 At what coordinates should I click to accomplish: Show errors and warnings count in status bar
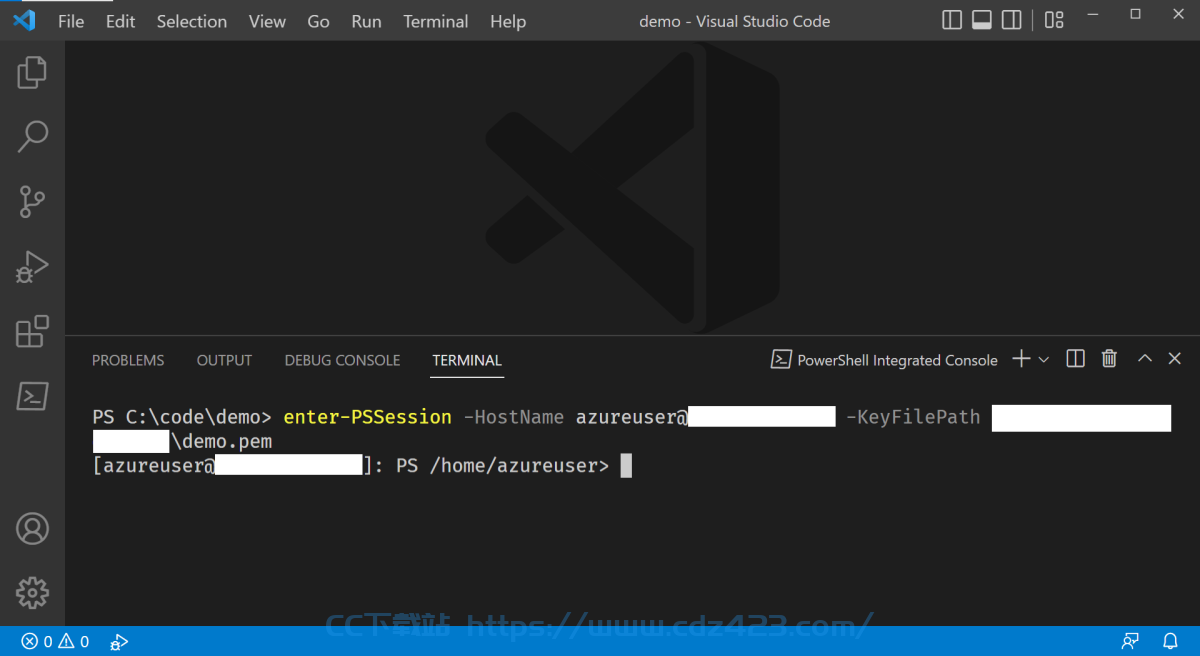pyautogui.click(x=55, y=642)
